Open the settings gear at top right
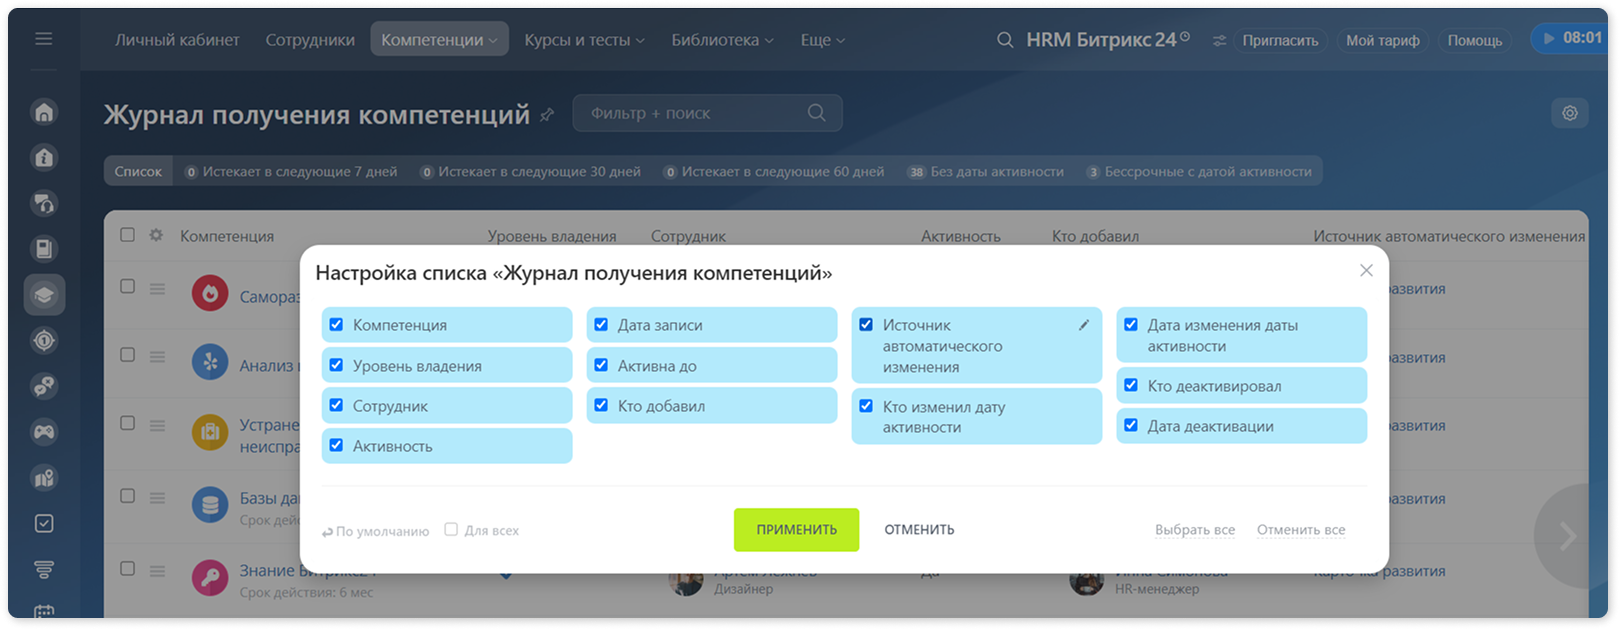 (1570, 113)
